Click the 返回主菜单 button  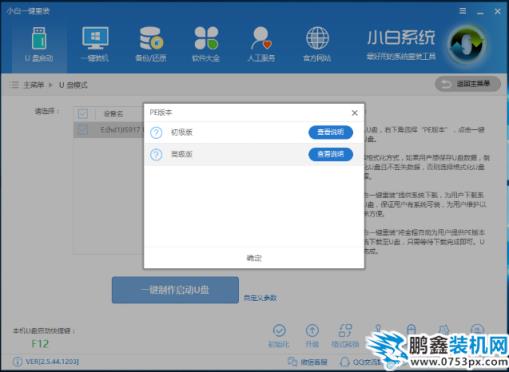(x=468, y=84)
